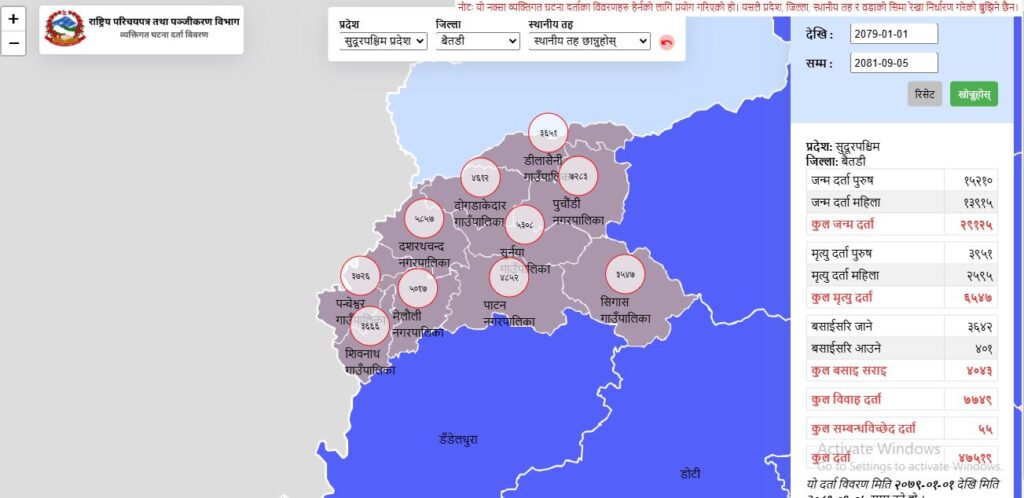Select the पन्चेश्वर गाउँपालिका count circle
This screenshot has height=498, width=1024.
(x=360, y=275)
